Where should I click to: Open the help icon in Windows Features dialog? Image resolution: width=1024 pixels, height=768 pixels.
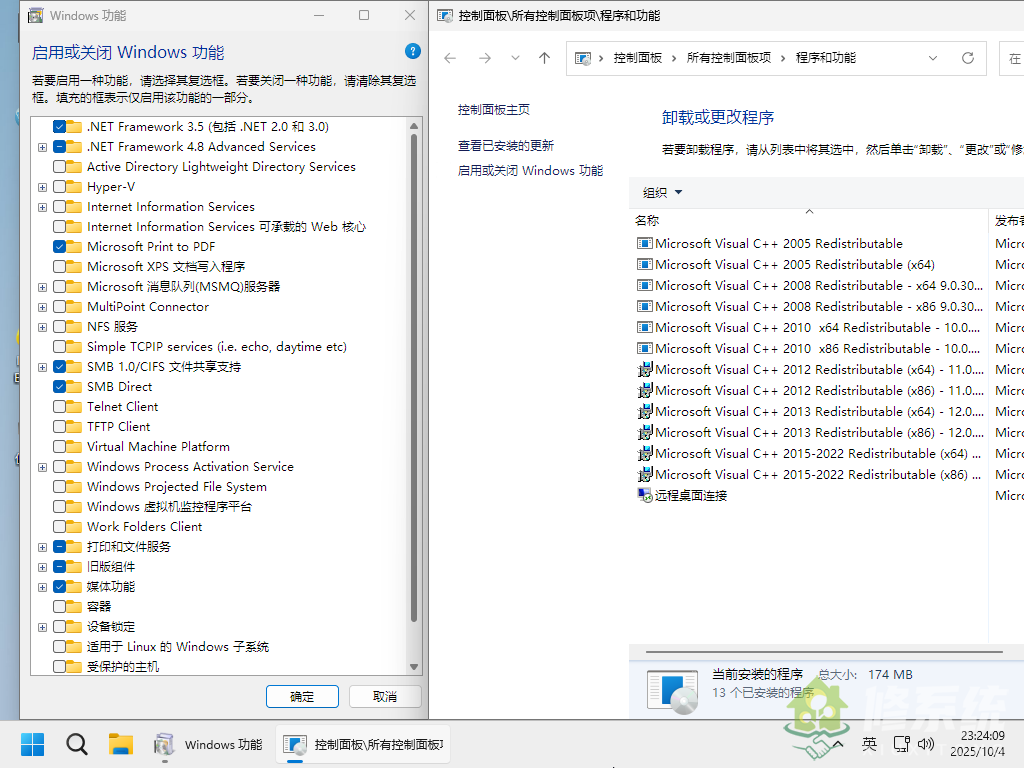coord(412,51)
